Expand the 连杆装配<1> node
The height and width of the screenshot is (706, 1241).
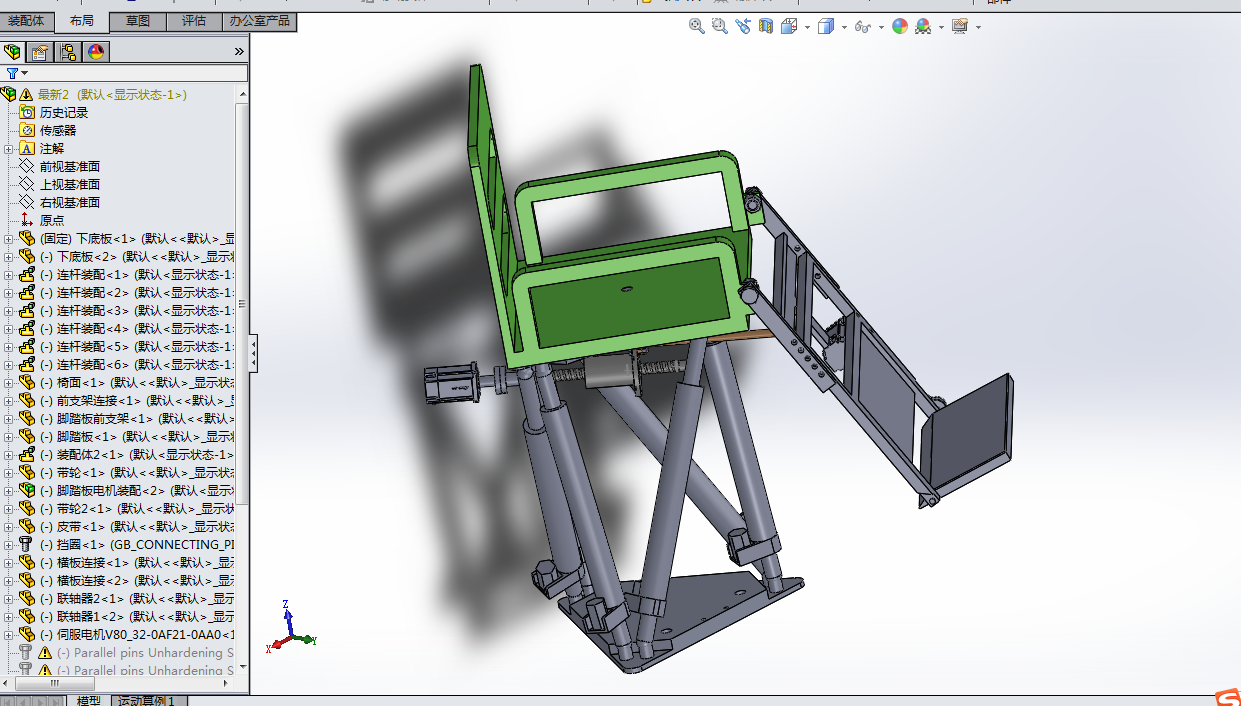9,275
